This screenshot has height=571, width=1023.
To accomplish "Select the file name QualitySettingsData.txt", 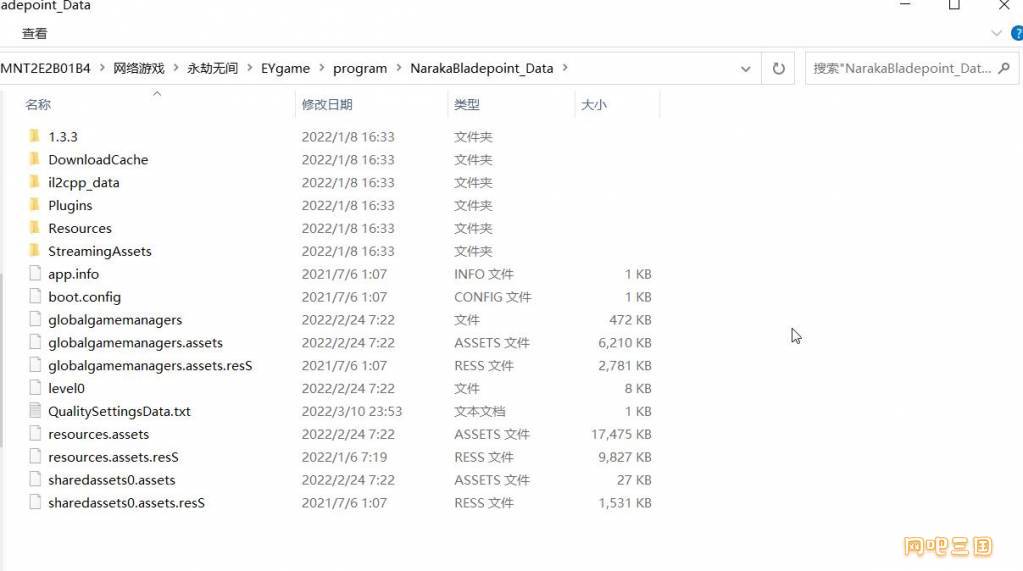I will coord(119,411).
